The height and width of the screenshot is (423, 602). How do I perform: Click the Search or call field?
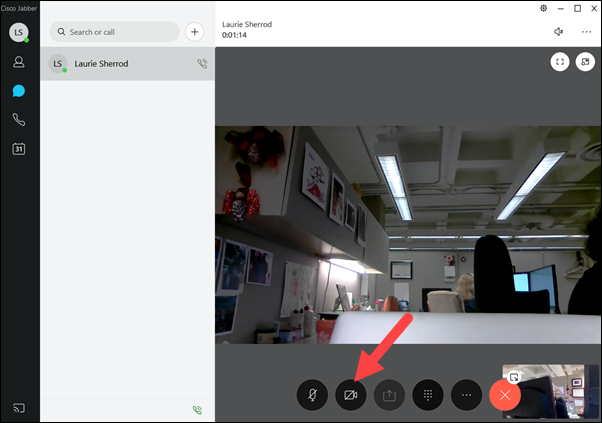point(114,32)
